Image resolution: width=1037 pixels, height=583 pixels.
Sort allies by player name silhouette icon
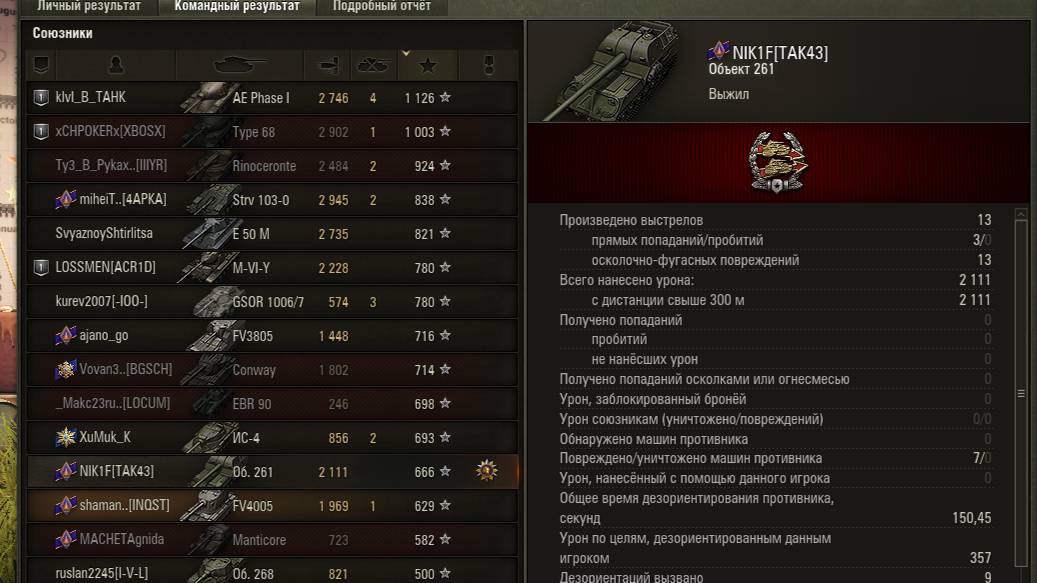[116, 65]
